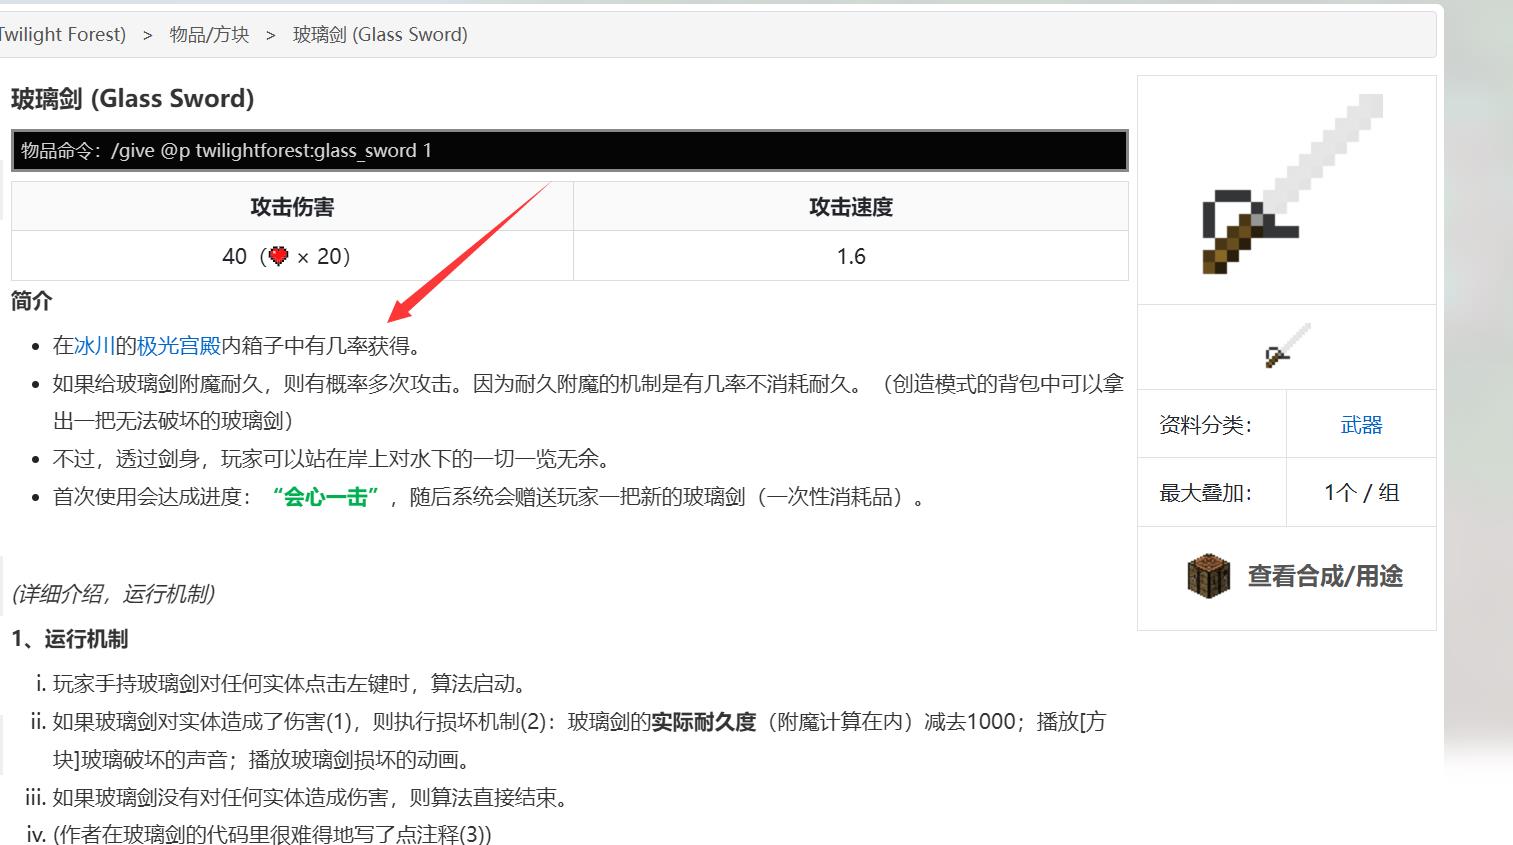This screenshot has height=845, width=1513.
Task: Click the 1.6 attack speed value
Action: pyautogui.click(x=851, y=257)
